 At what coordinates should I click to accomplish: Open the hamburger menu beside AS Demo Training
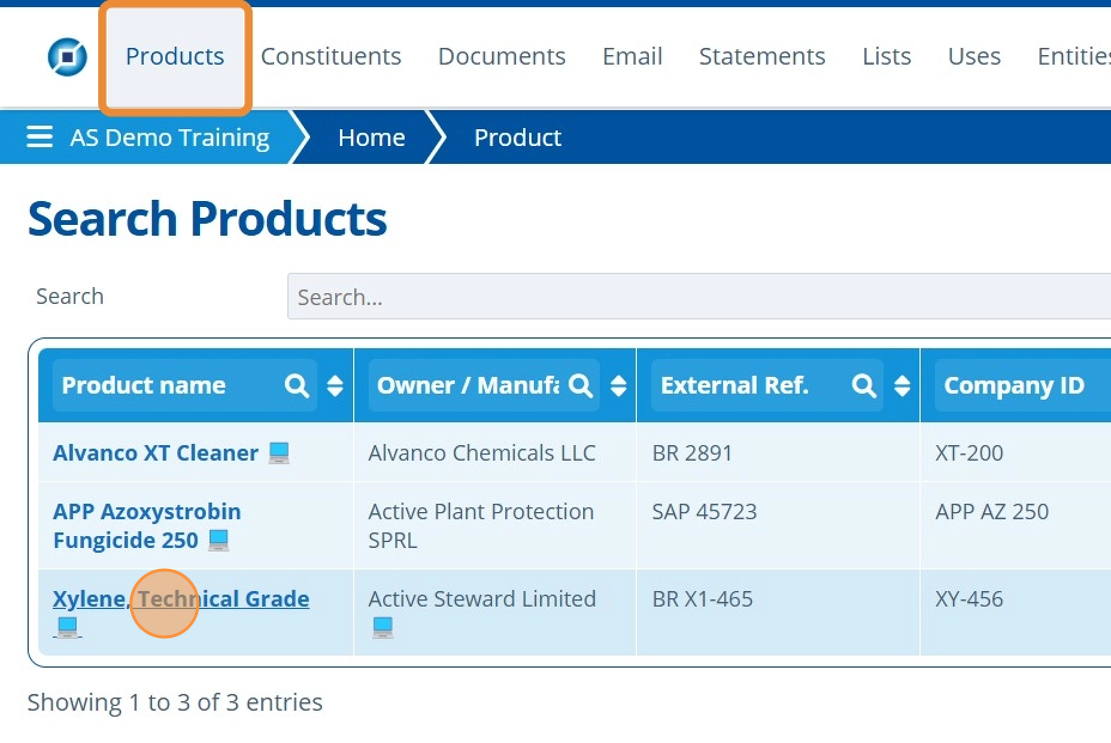[40, 137]
